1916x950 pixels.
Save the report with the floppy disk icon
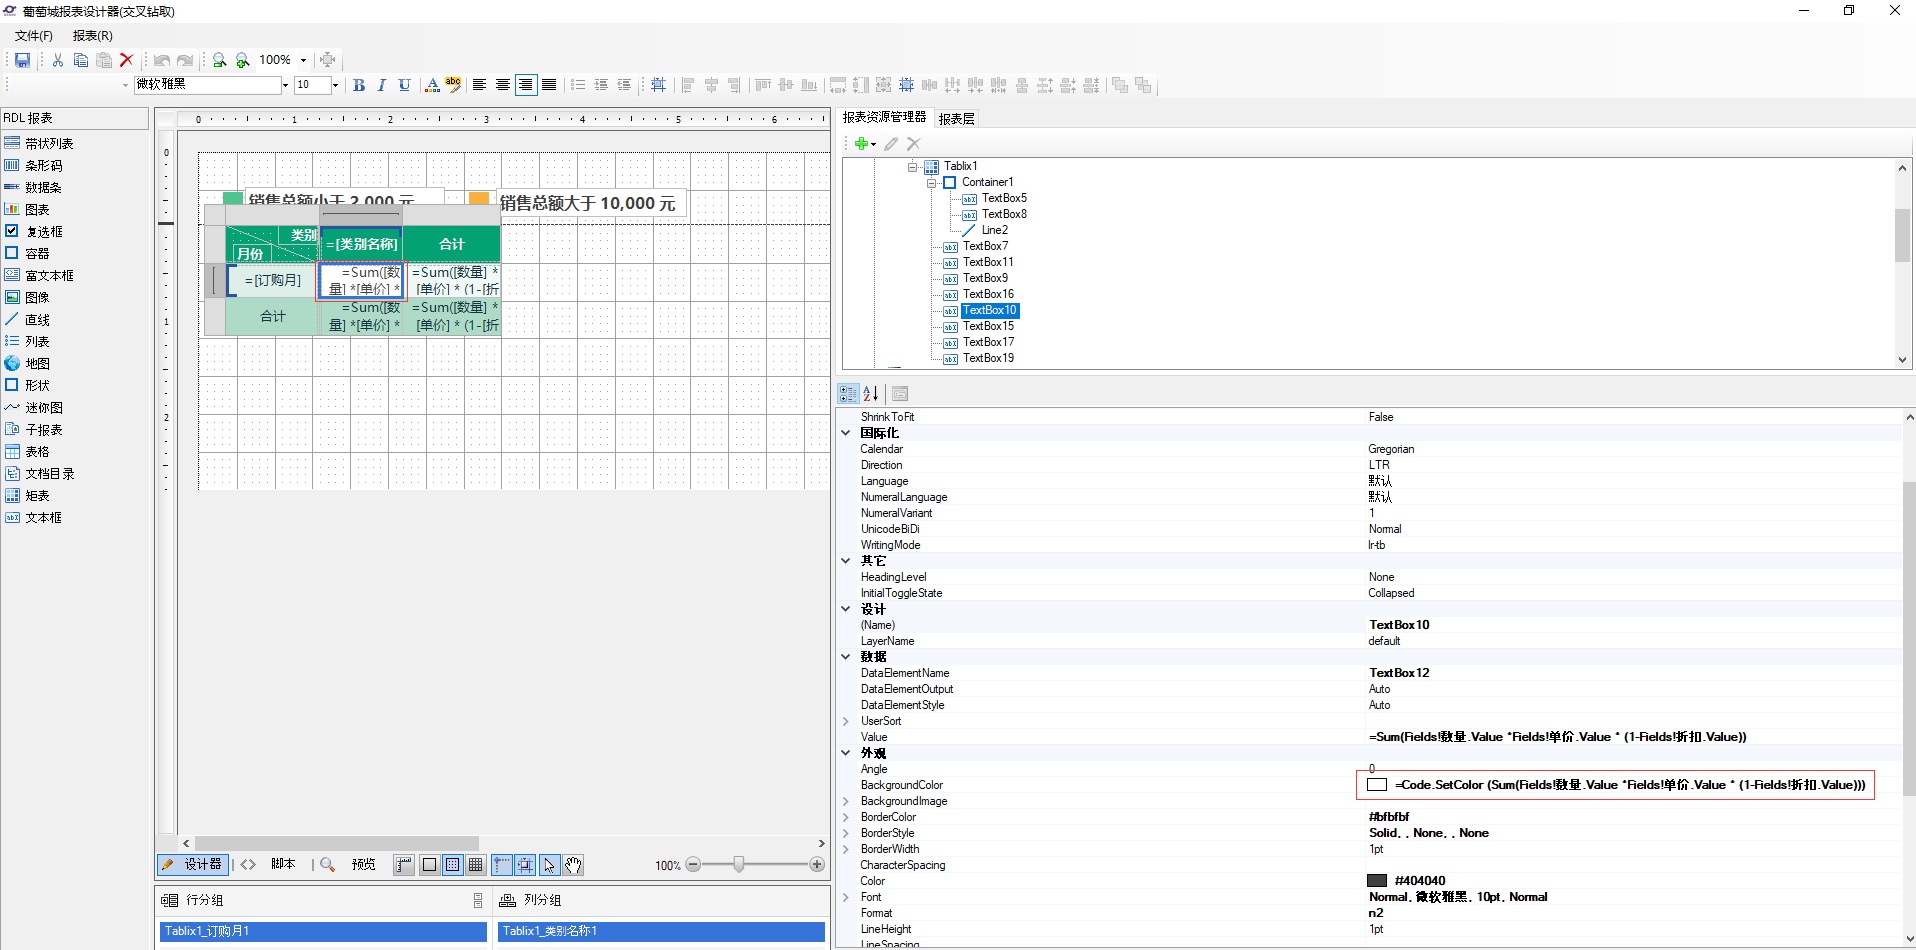click(x=22, y=60)
